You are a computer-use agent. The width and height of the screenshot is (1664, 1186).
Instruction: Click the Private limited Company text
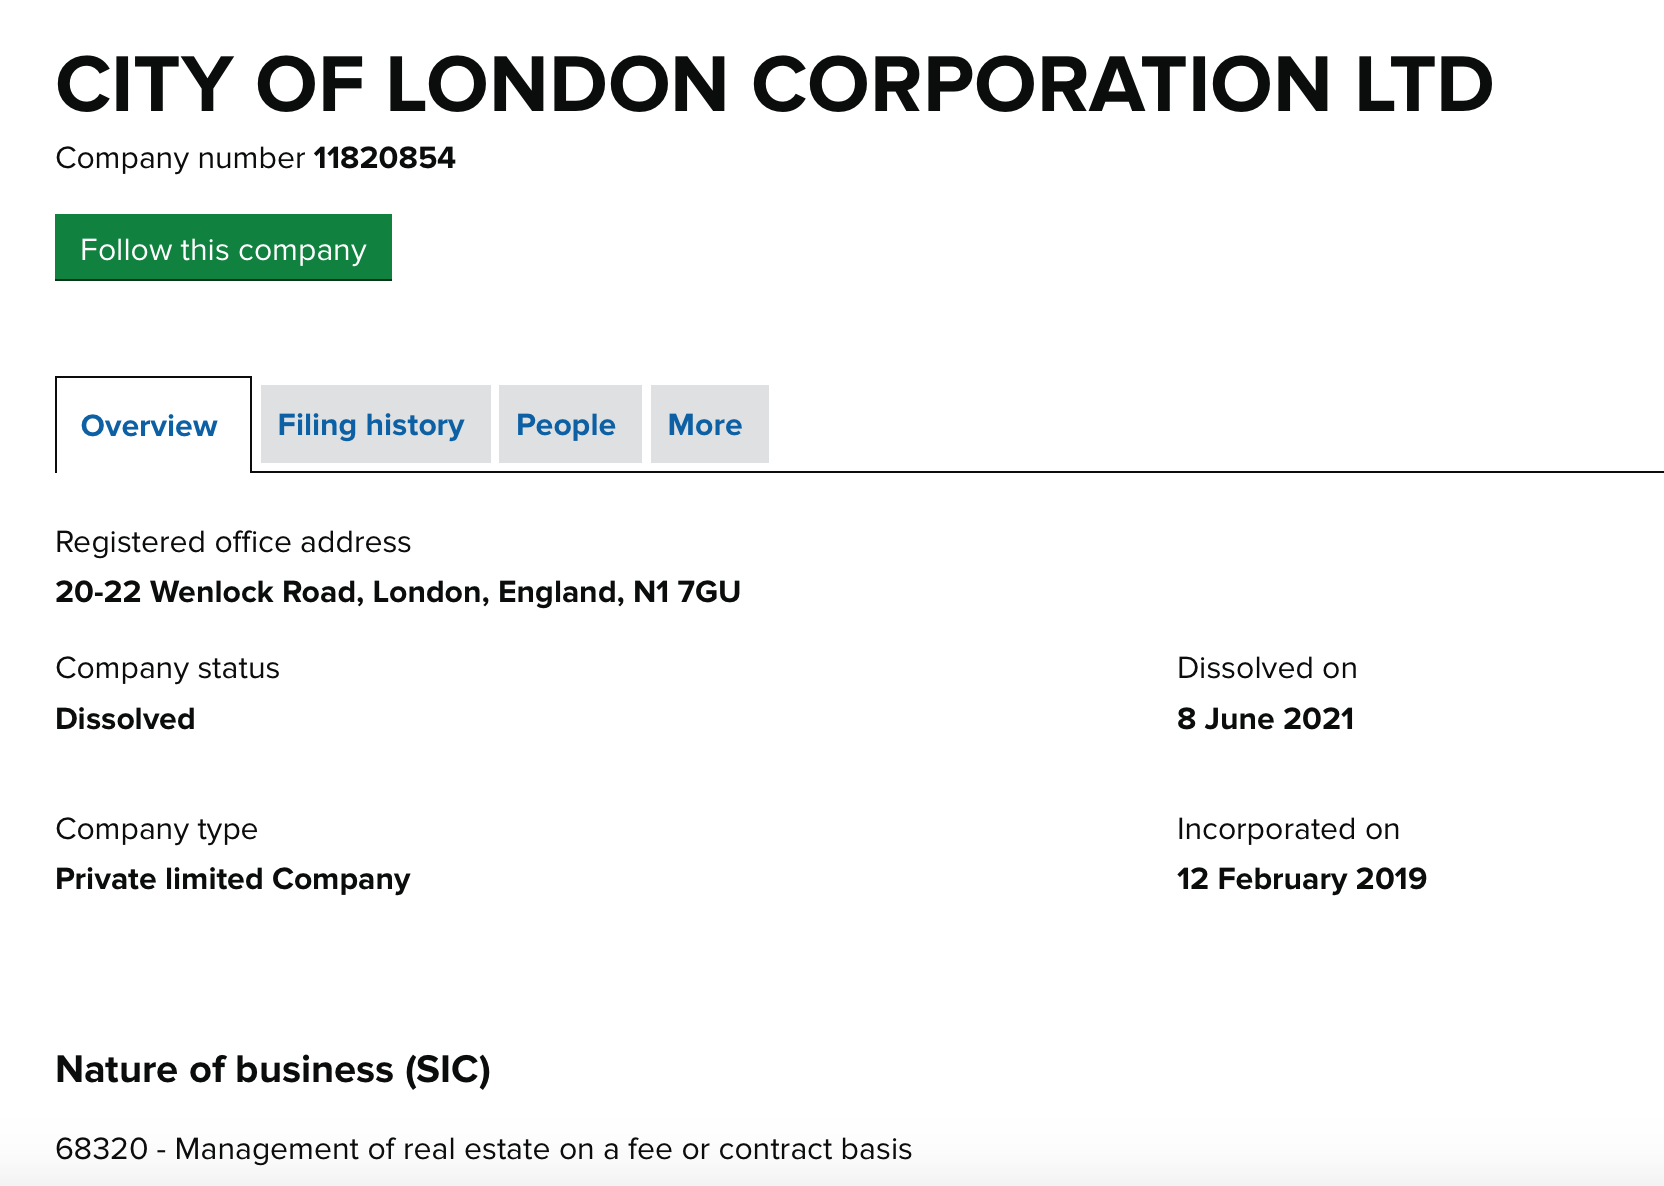[x=233, y=879]
